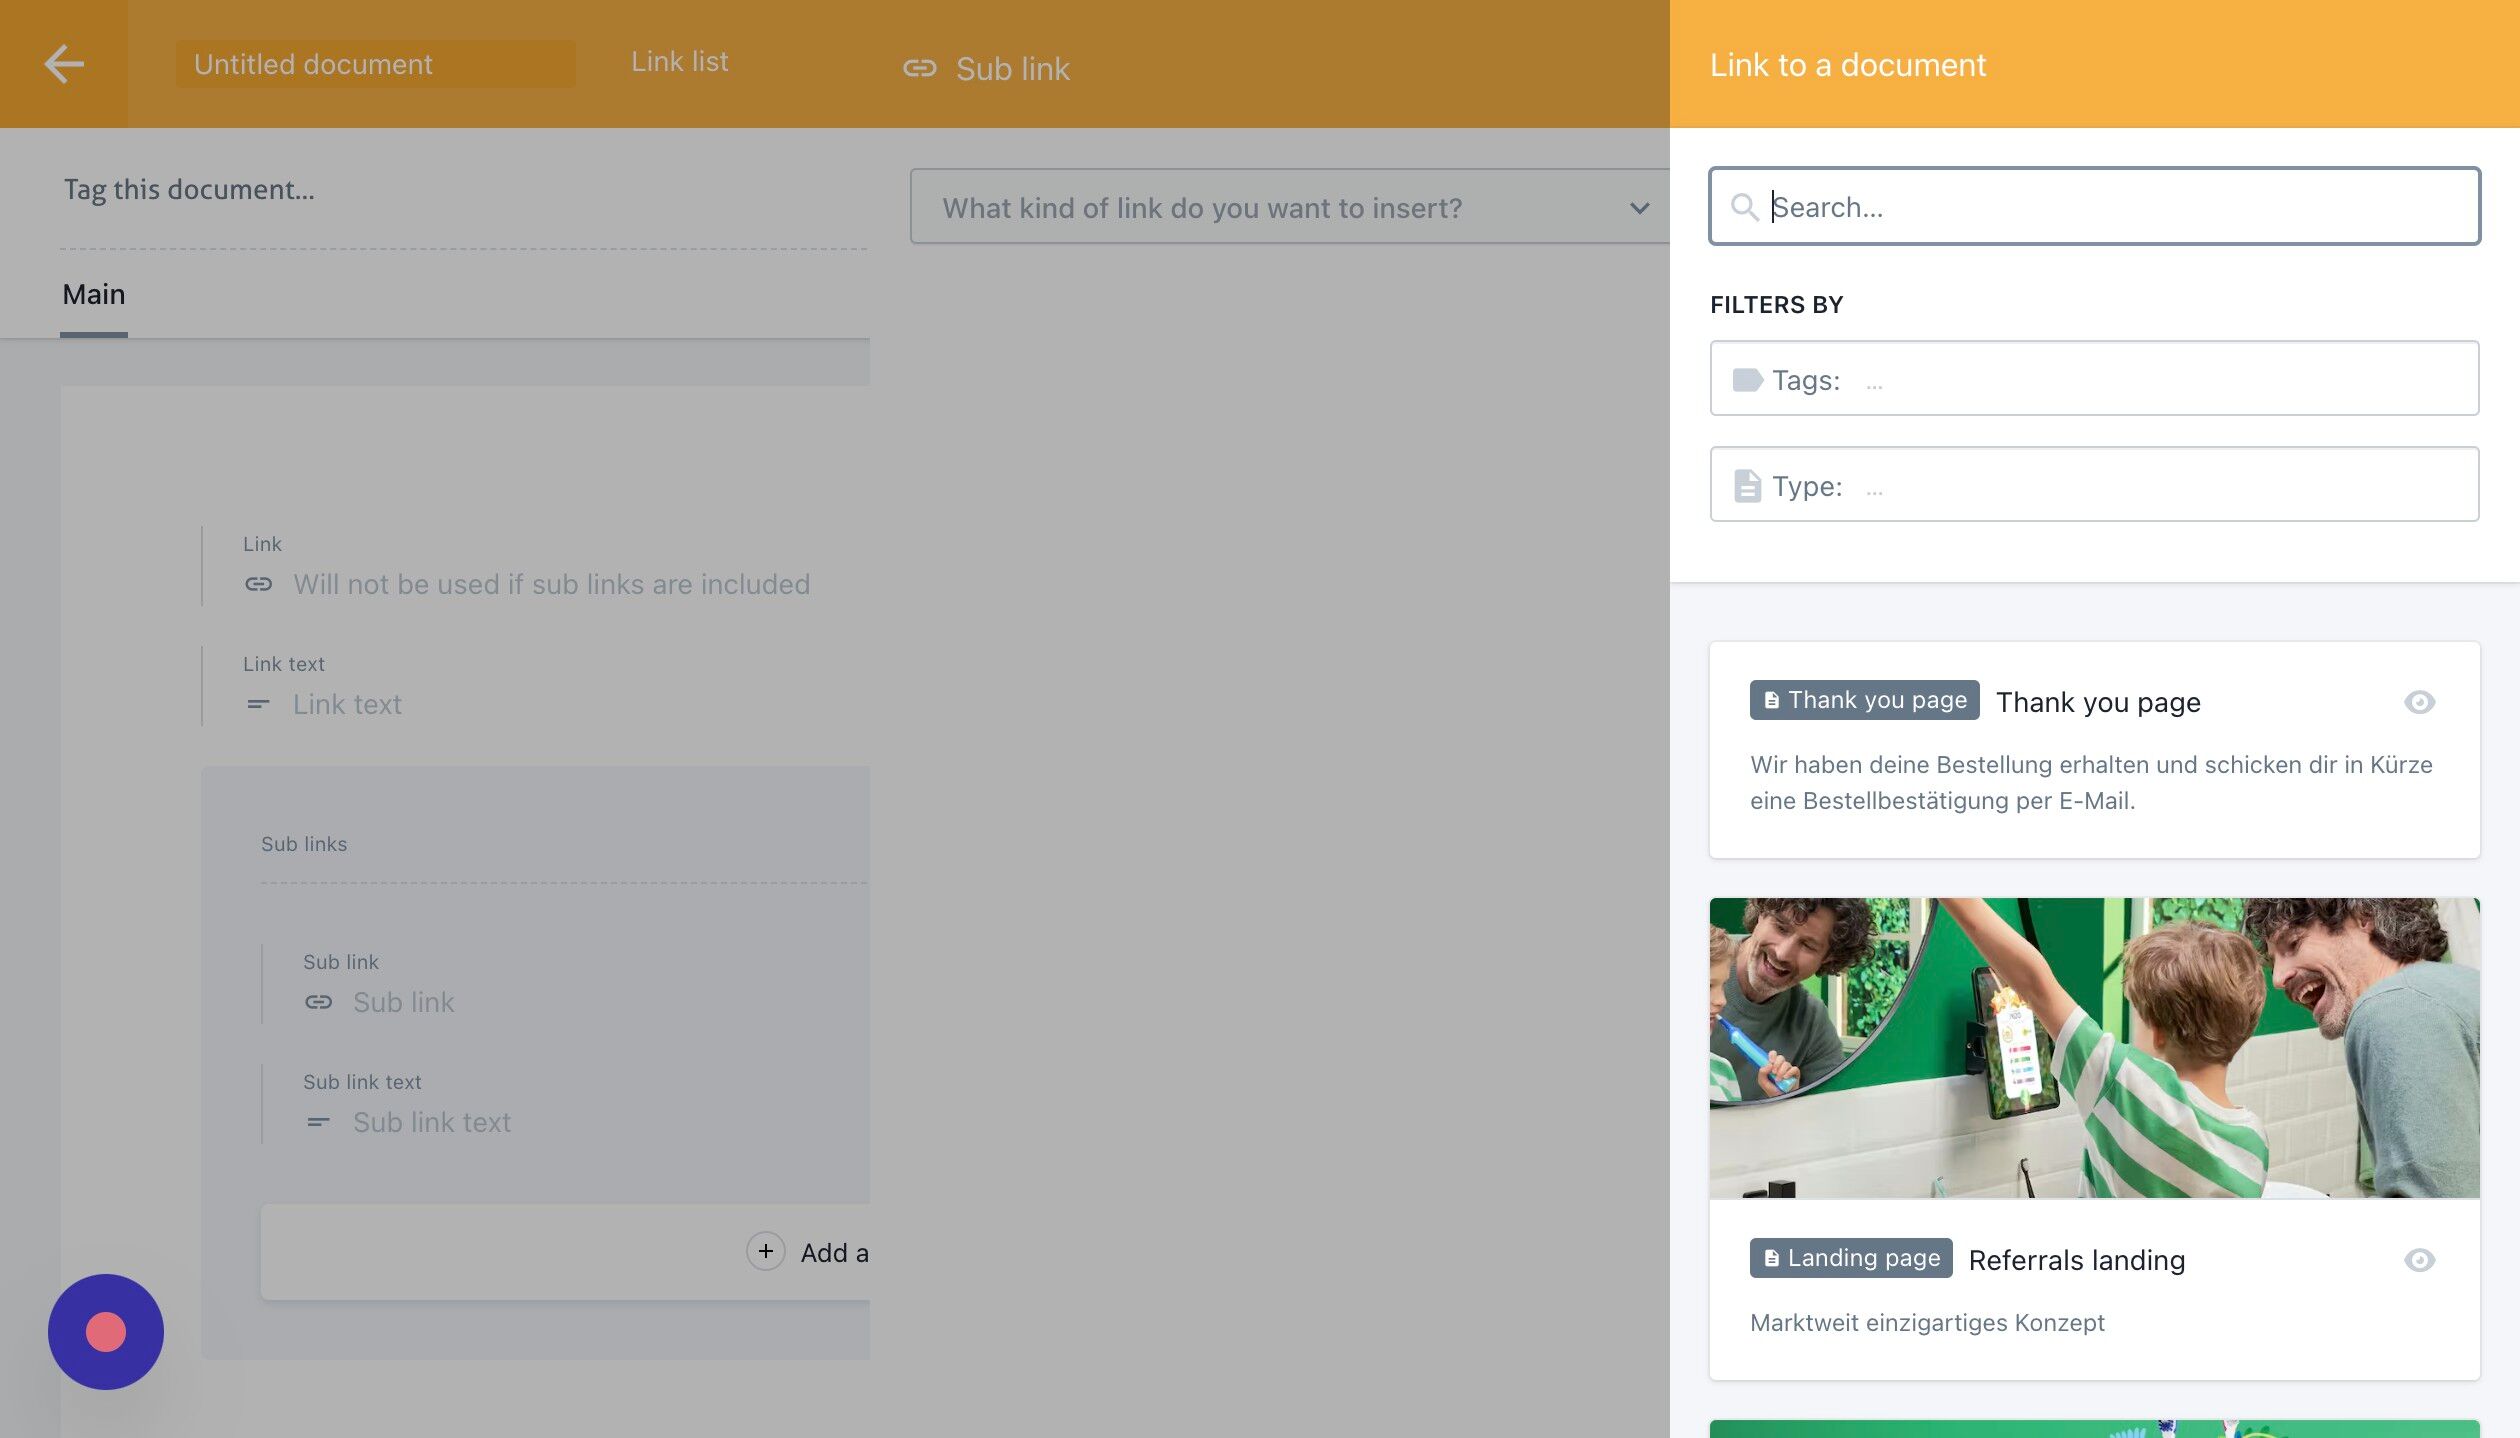Click the plus icon to add sub link
The height and width of the screenshot is (1438, 2520).
click(765, 1251)
